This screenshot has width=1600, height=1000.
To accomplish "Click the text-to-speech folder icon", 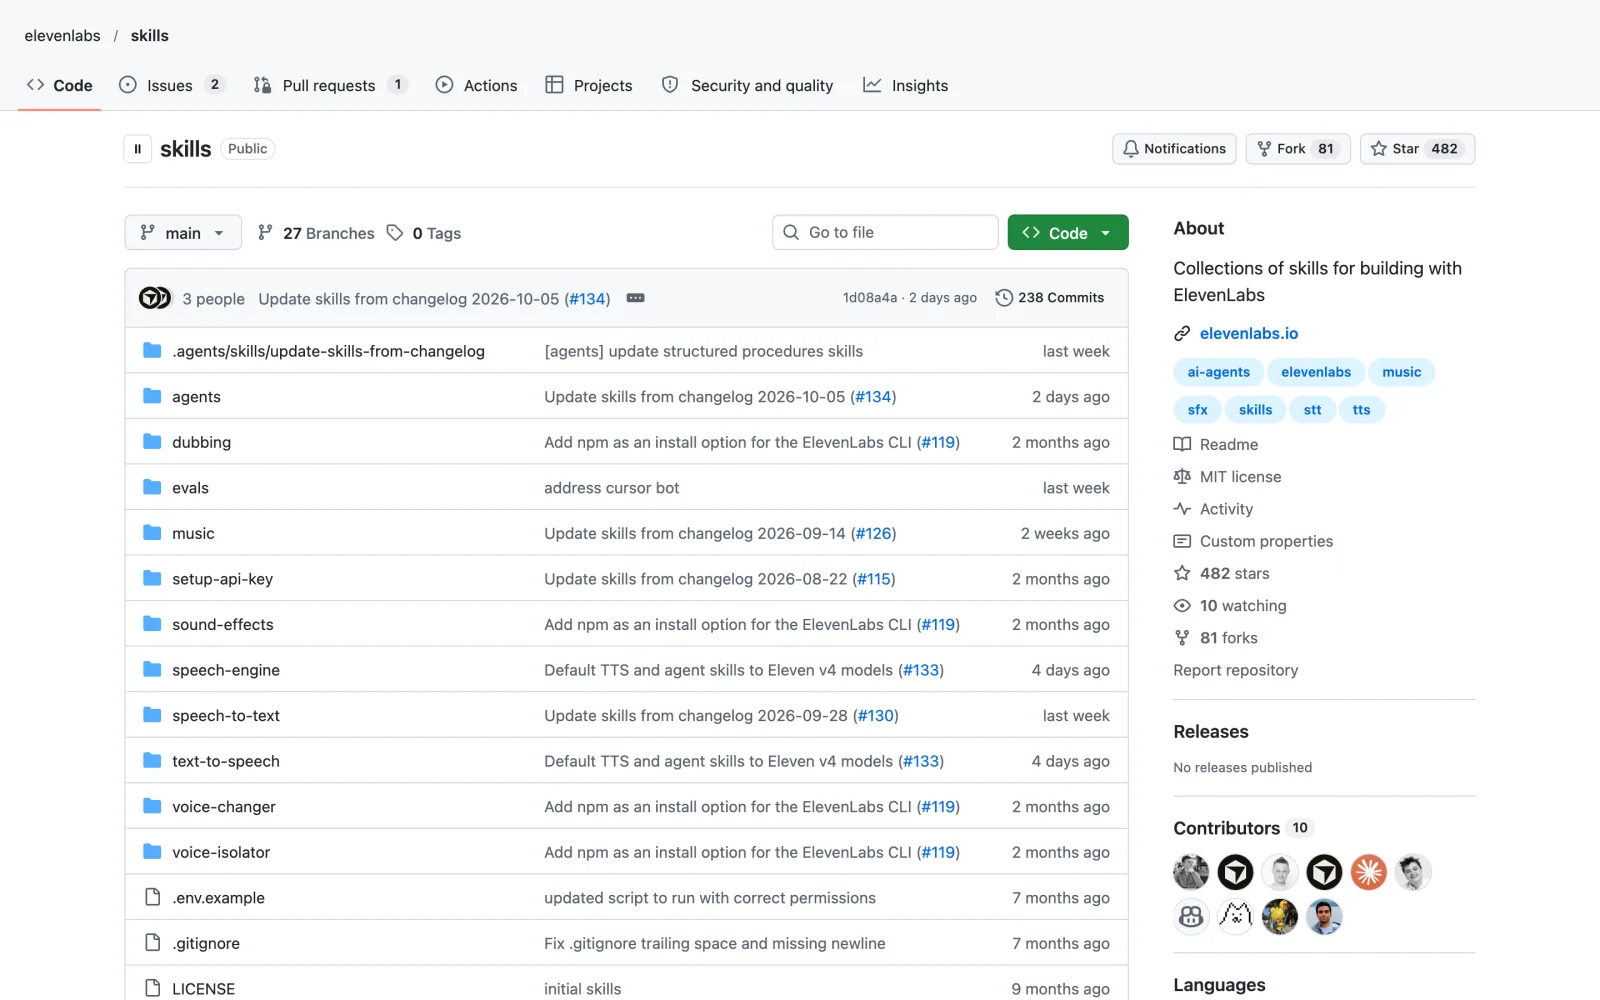I will (152, 760).
